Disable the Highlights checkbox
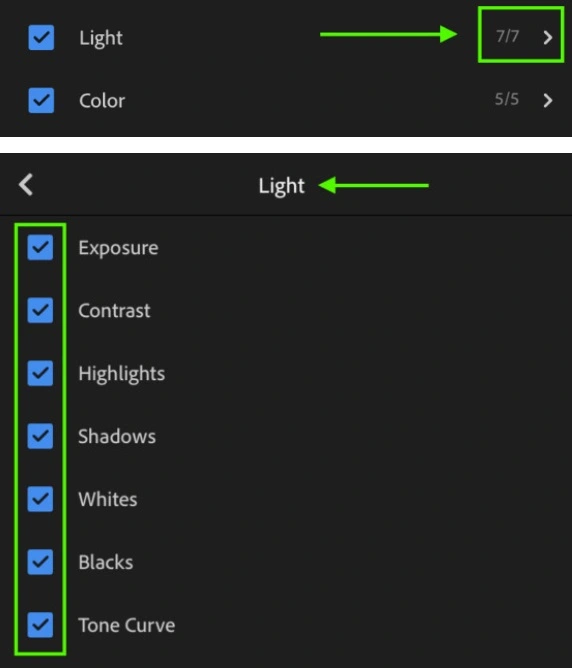 click(40, 373)
